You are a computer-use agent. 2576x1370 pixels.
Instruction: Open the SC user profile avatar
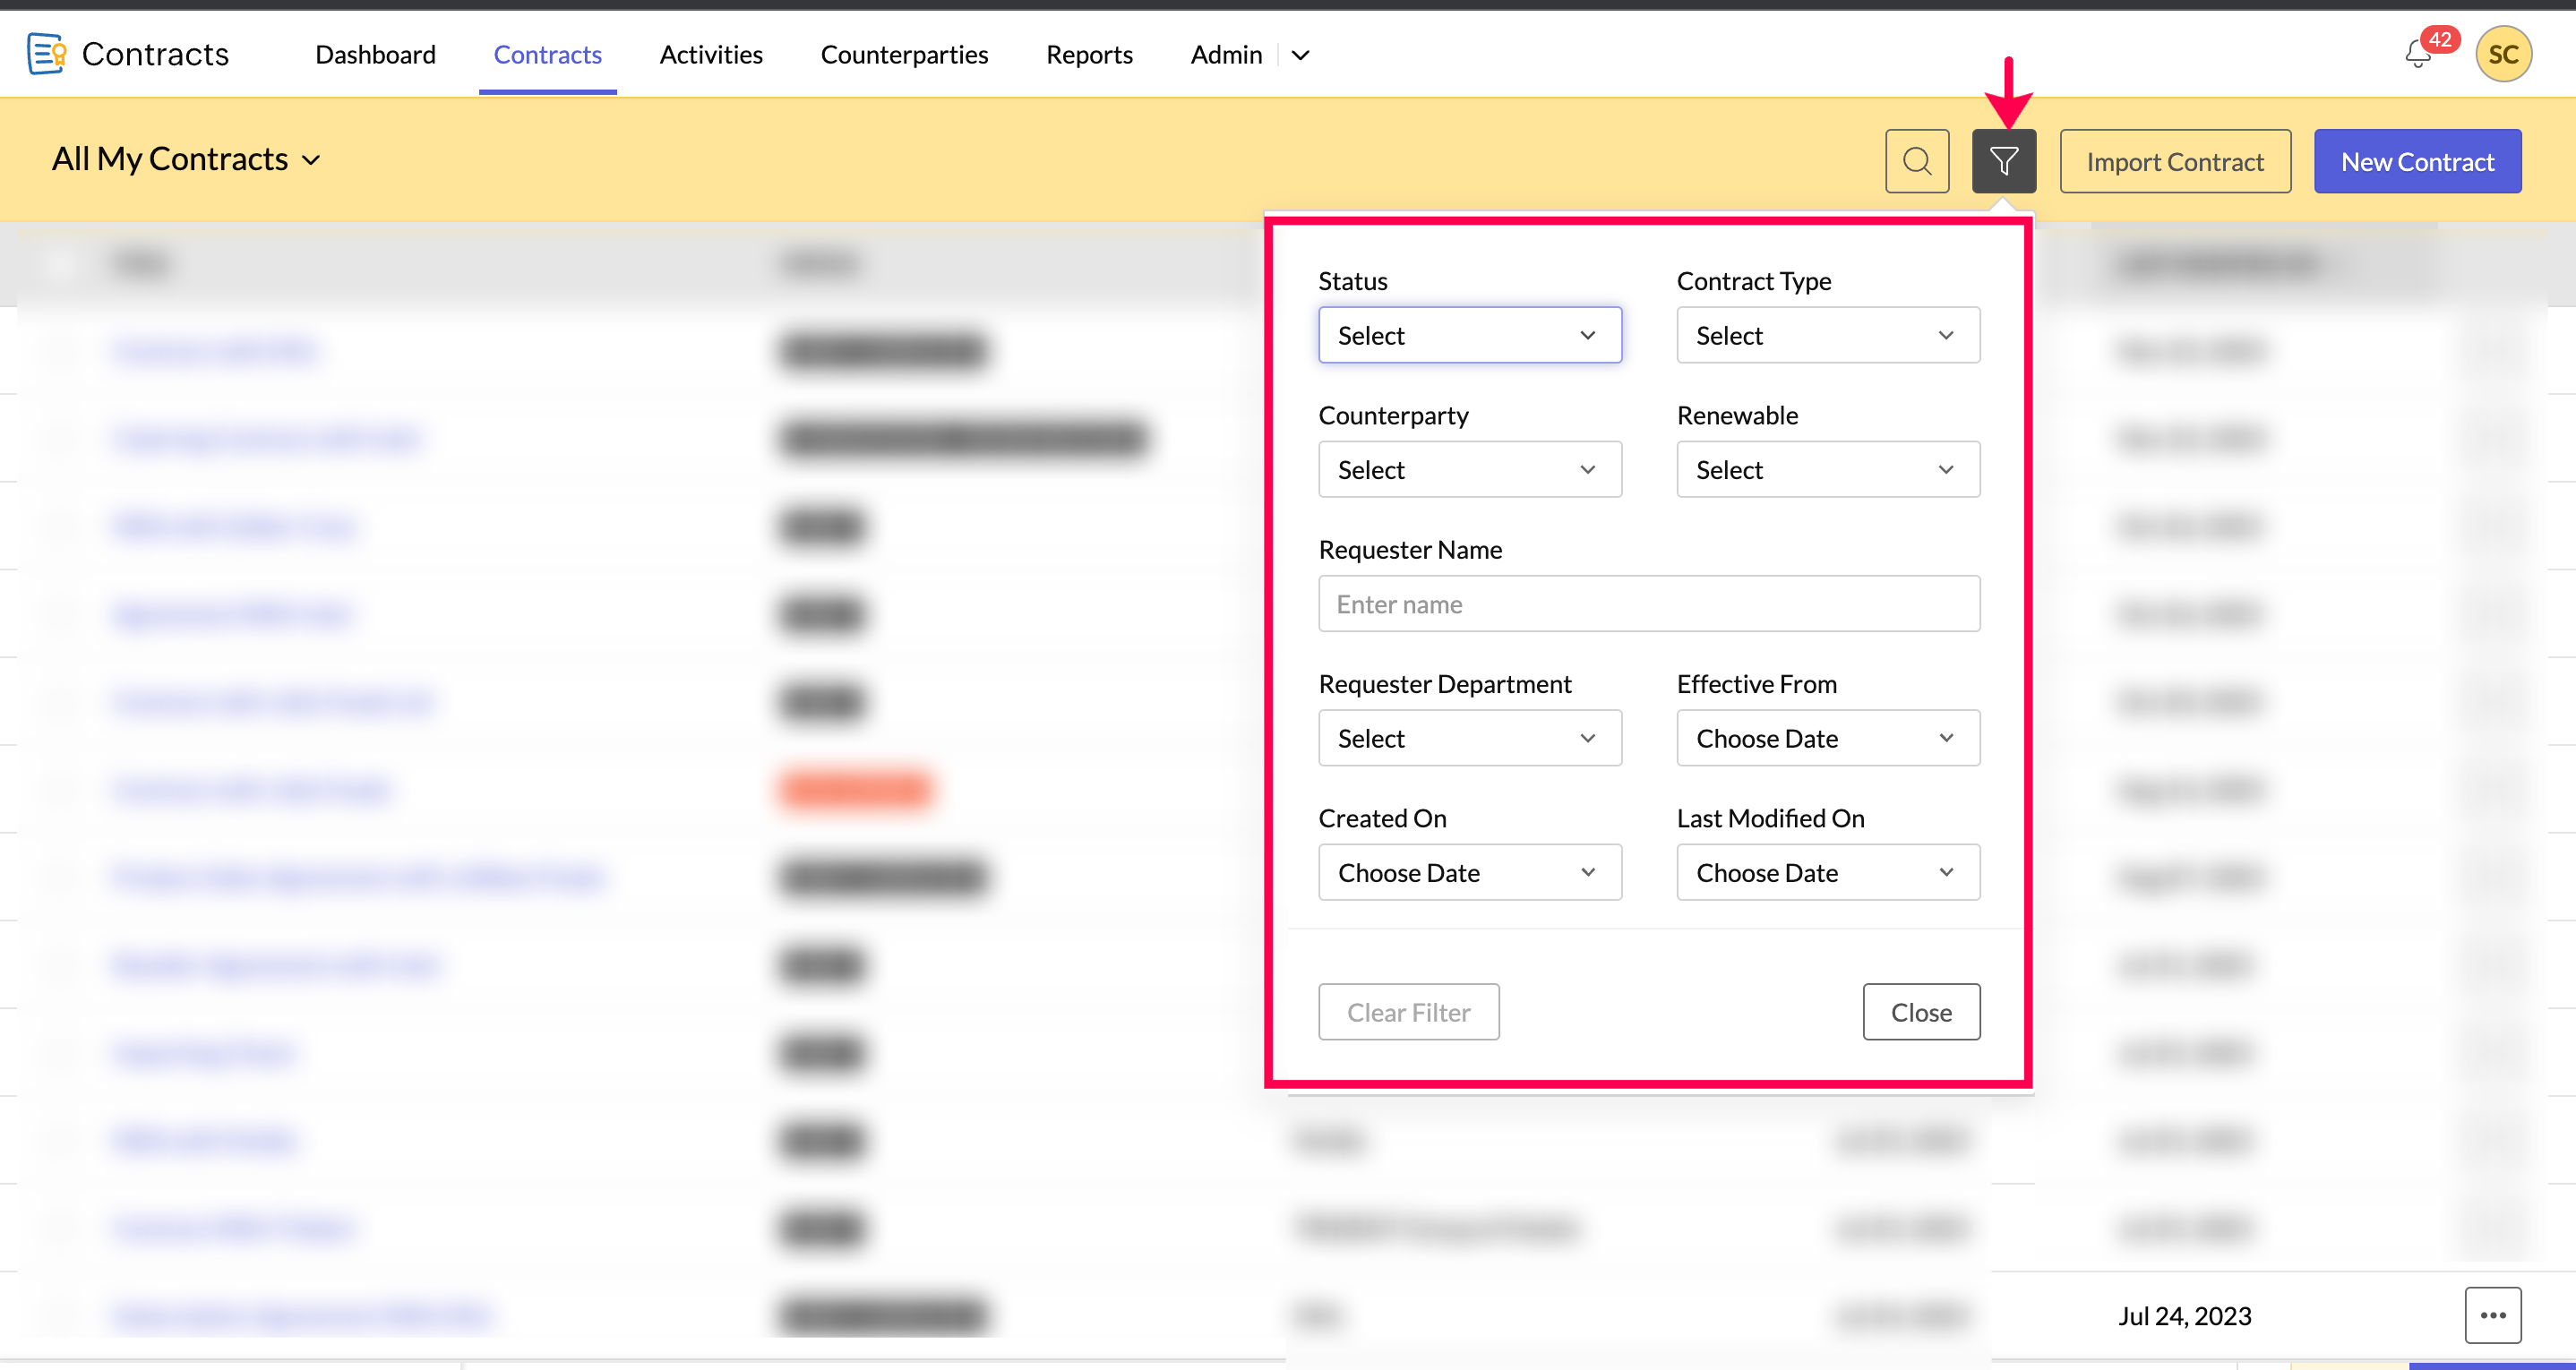tap(2503, 54)
